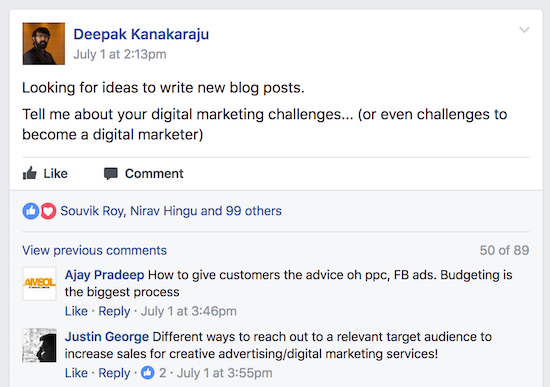Viewport: 550px width, 387px height.
Task: Open the July 1 at 3:46pm comment timestamp
Action: click(x=189, y=311)
